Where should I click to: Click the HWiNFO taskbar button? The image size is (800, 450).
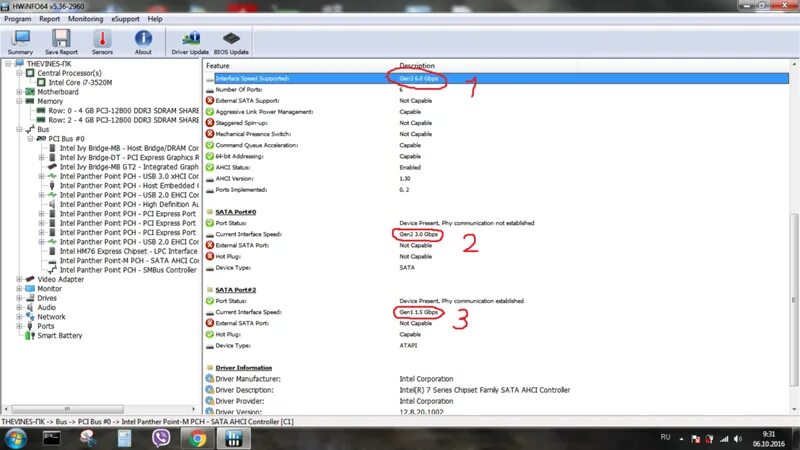click(234, 438)
